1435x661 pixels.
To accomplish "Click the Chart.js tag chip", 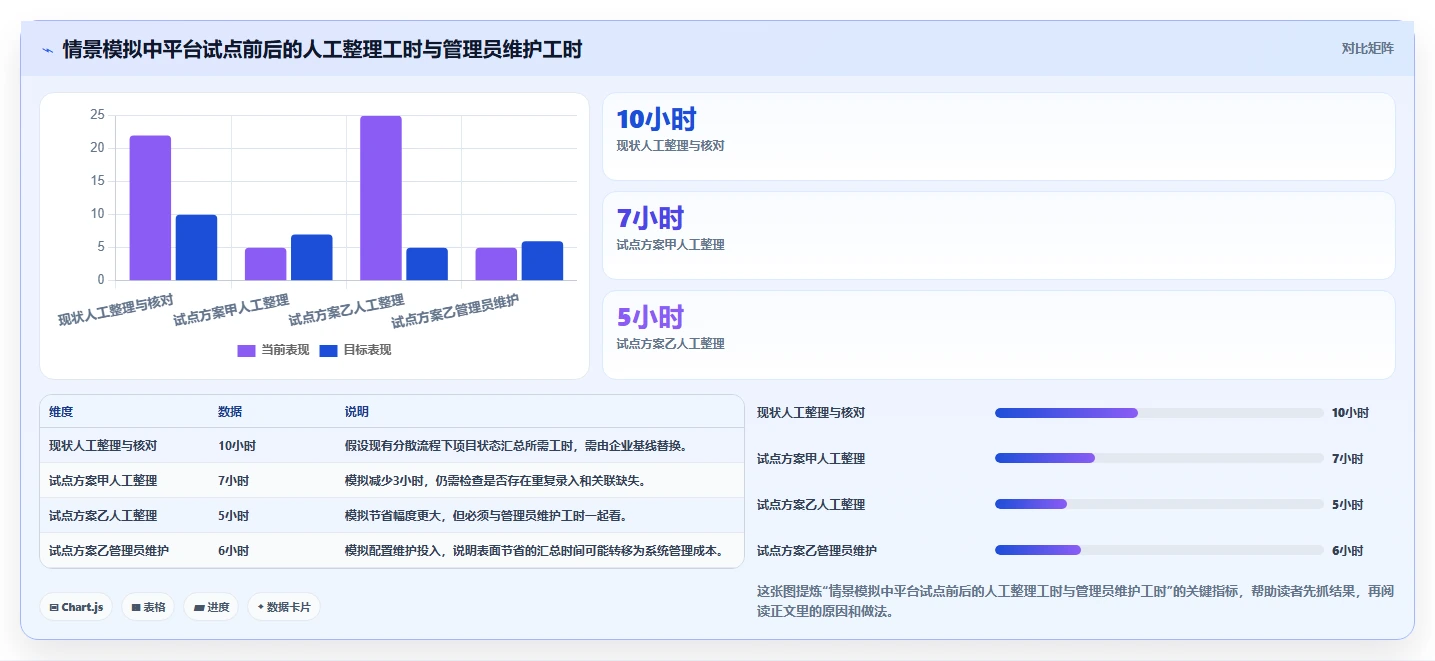I will (76, 607).
